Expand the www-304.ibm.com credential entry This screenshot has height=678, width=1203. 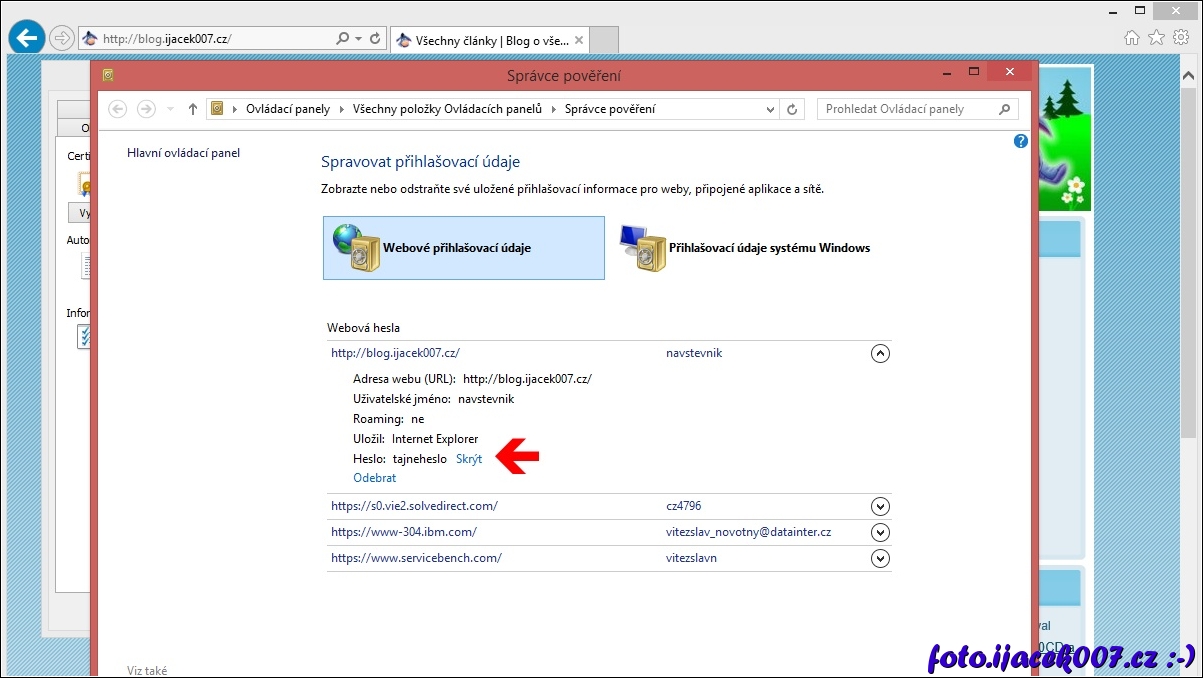pos(880,532)
